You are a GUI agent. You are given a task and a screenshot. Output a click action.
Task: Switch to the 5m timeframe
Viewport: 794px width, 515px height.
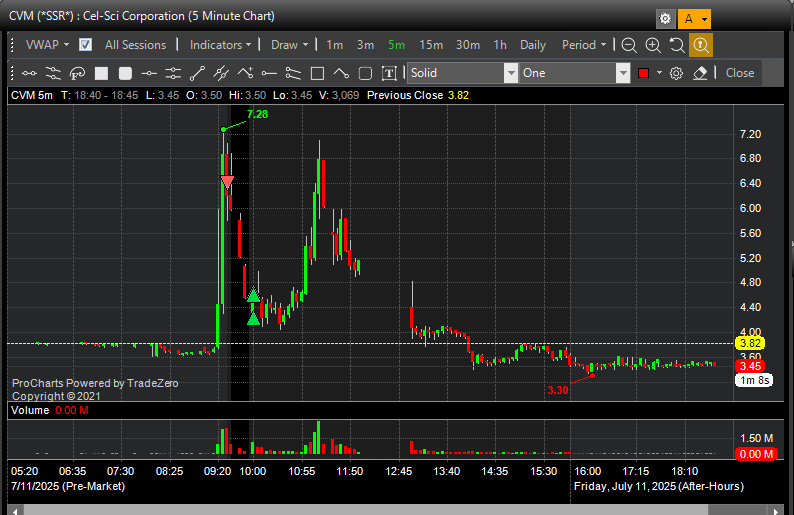396,45
